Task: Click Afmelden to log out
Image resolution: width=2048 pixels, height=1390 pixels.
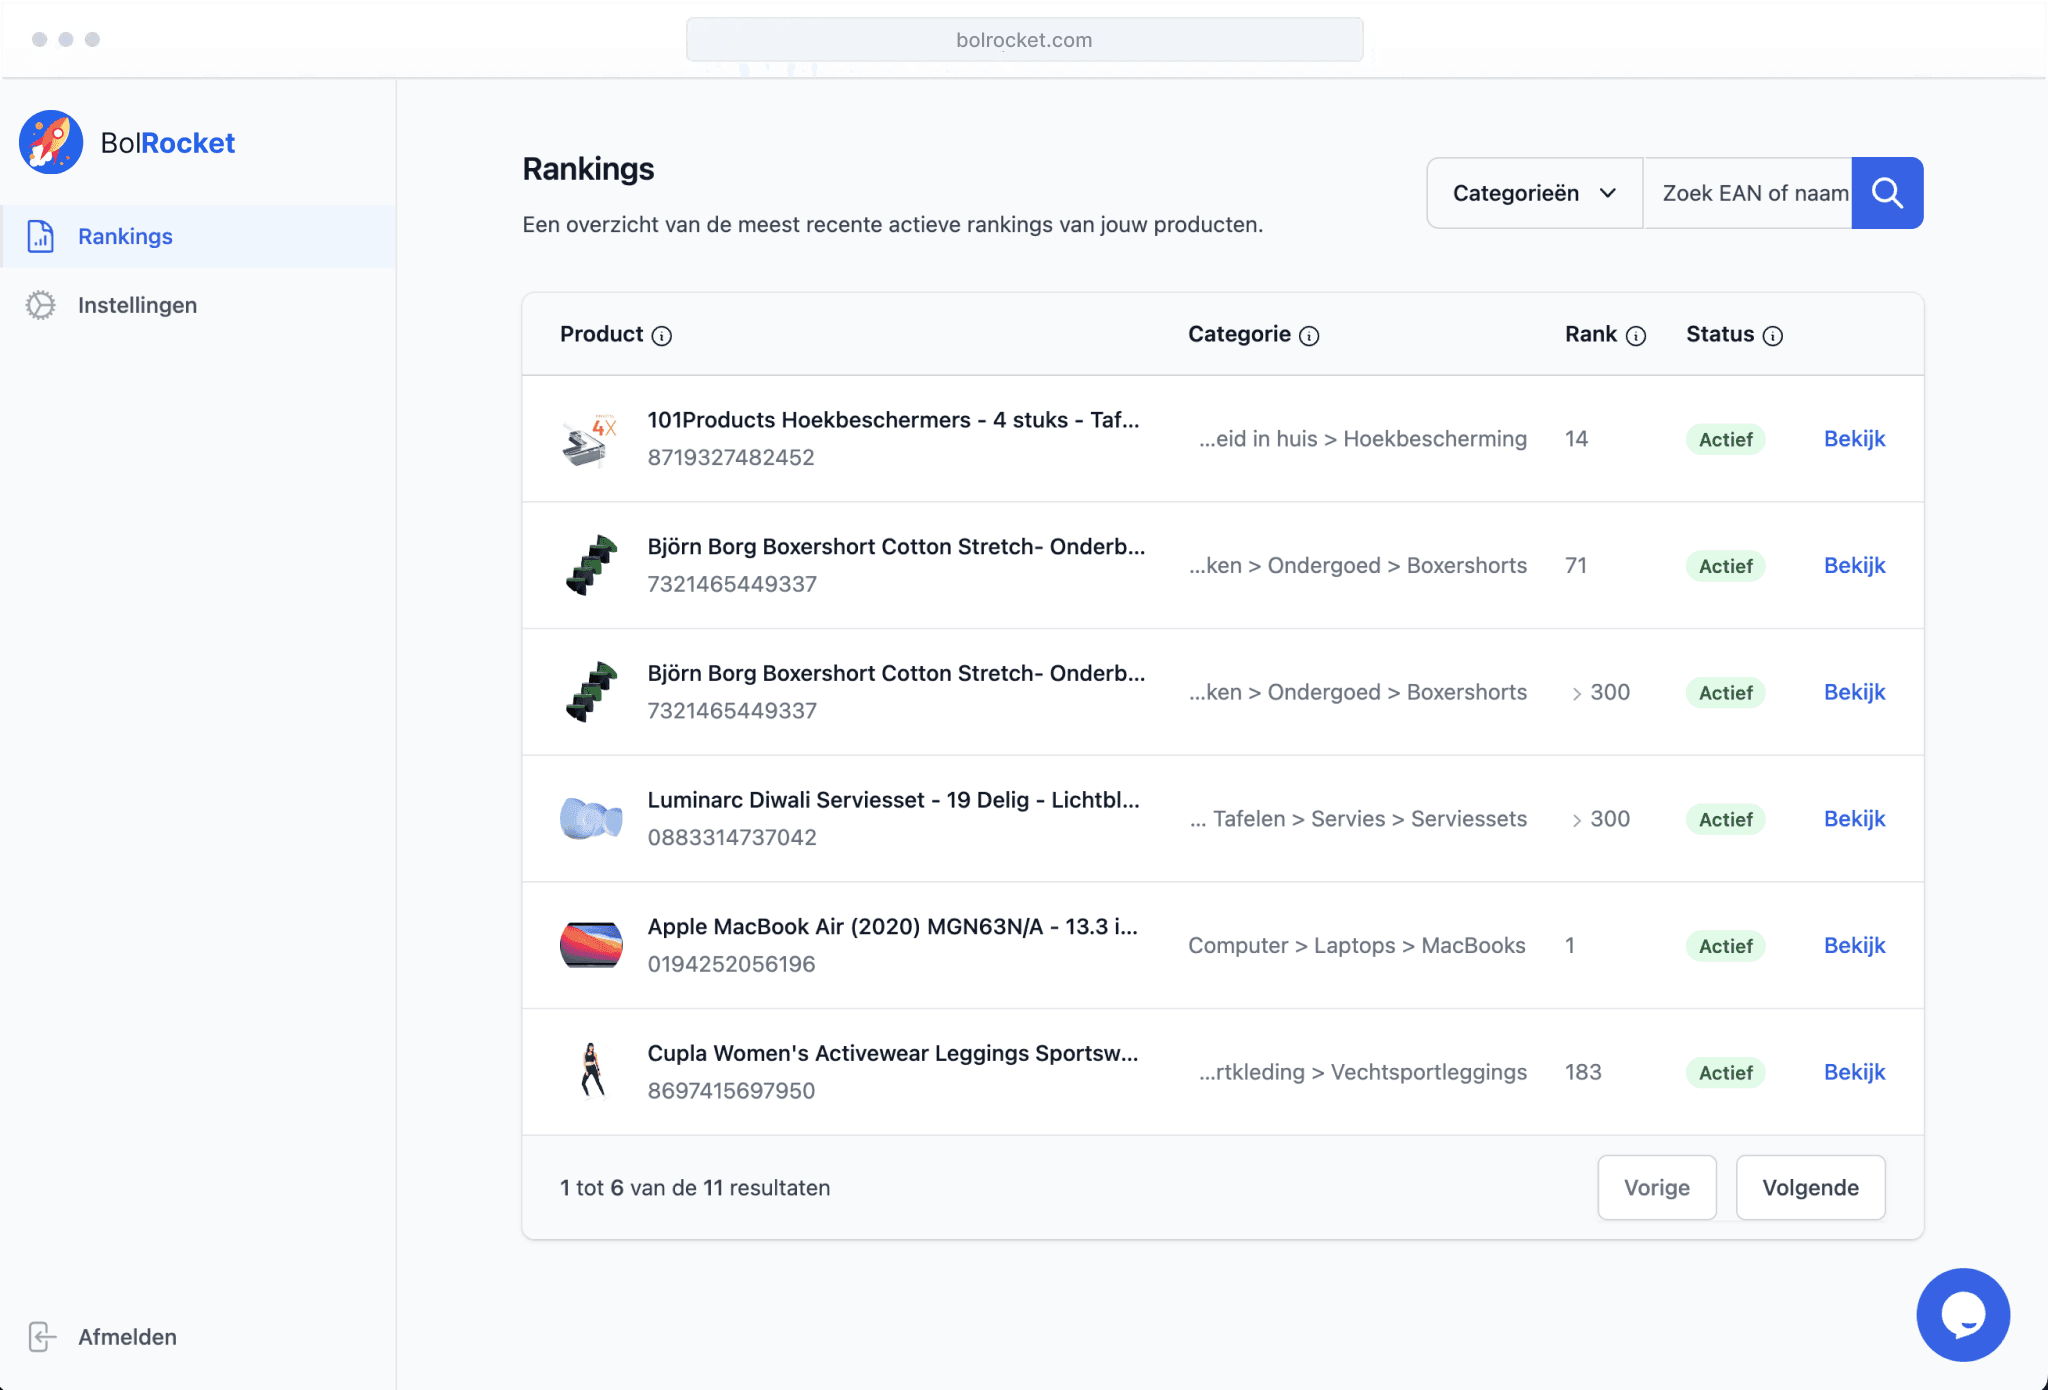Action: 102,1337
